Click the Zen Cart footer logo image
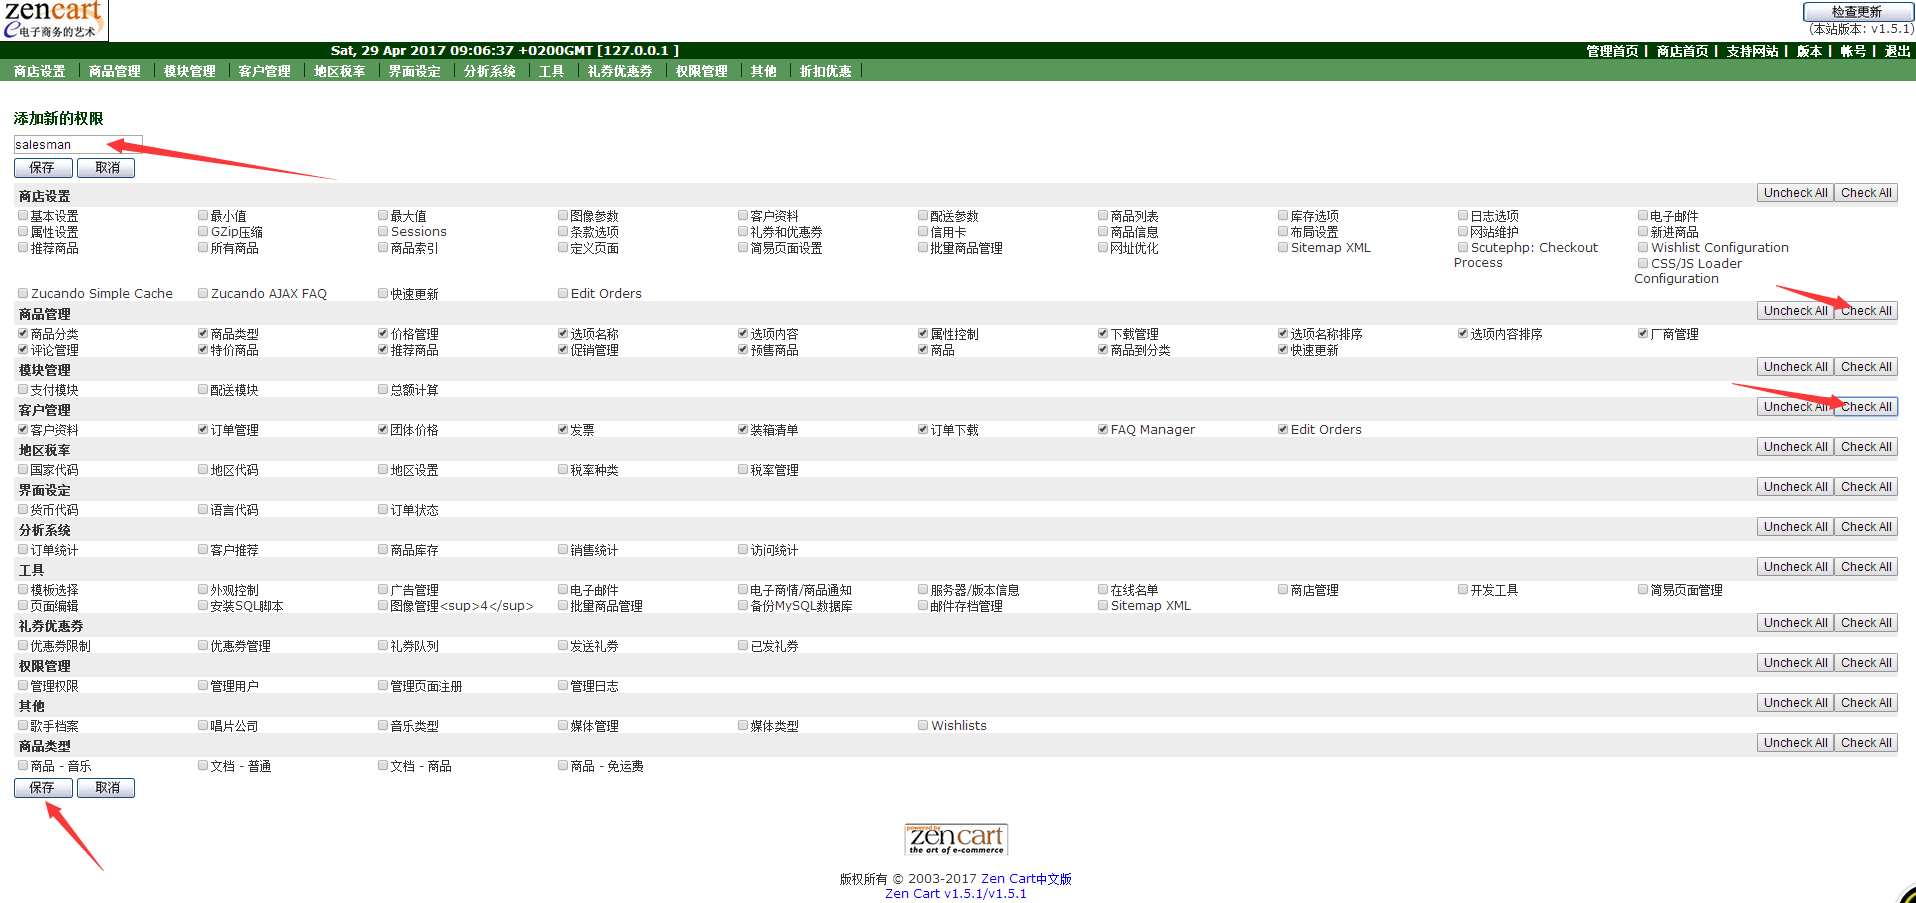Screen dimensions: 1916x903 [x=955, y=839]
